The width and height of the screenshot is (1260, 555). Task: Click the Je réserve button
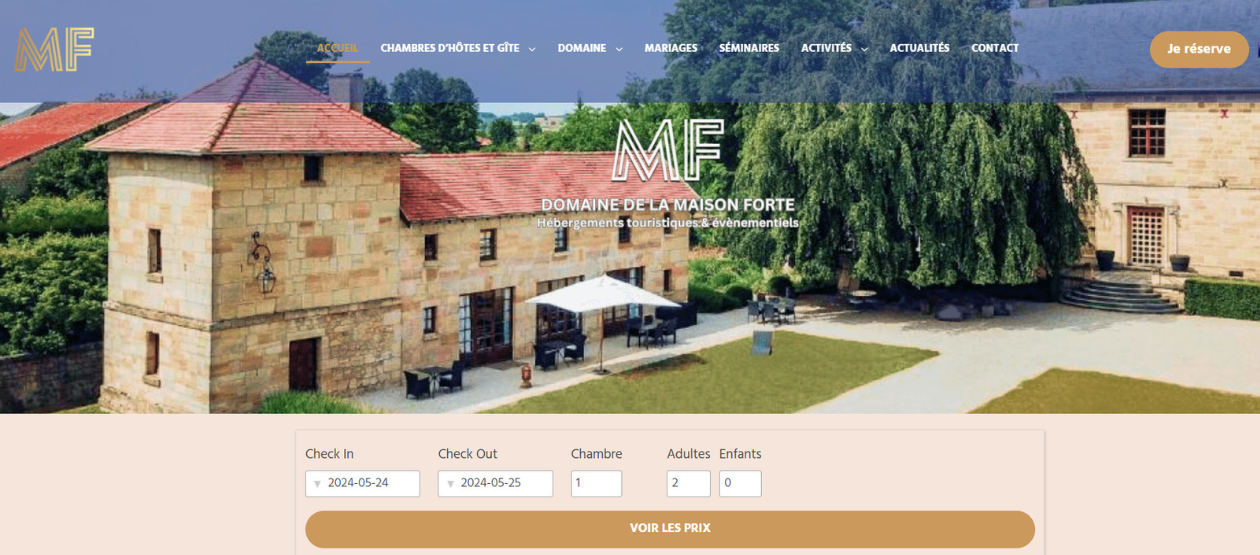[1199, 49]
